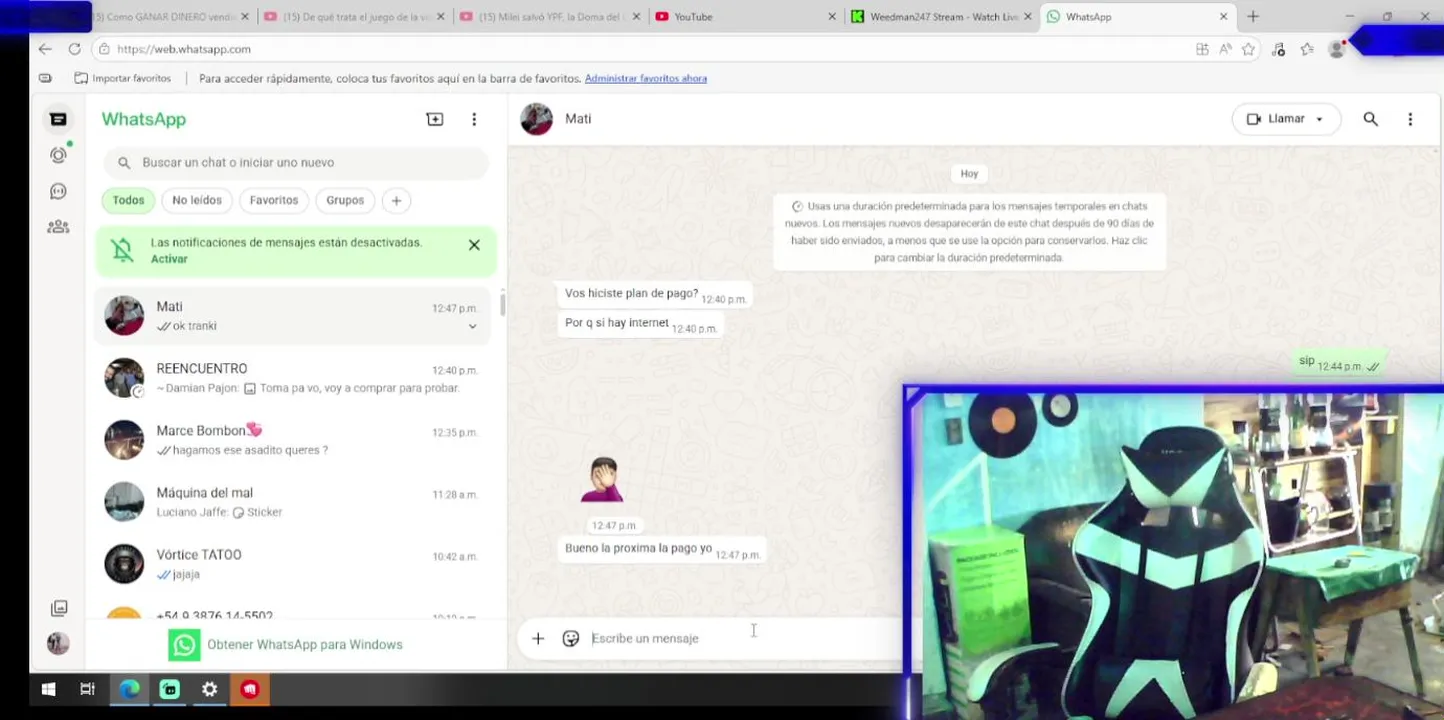
Task: Switch to the Weedman247 Stream tab
Action: [x=941, y=17]
